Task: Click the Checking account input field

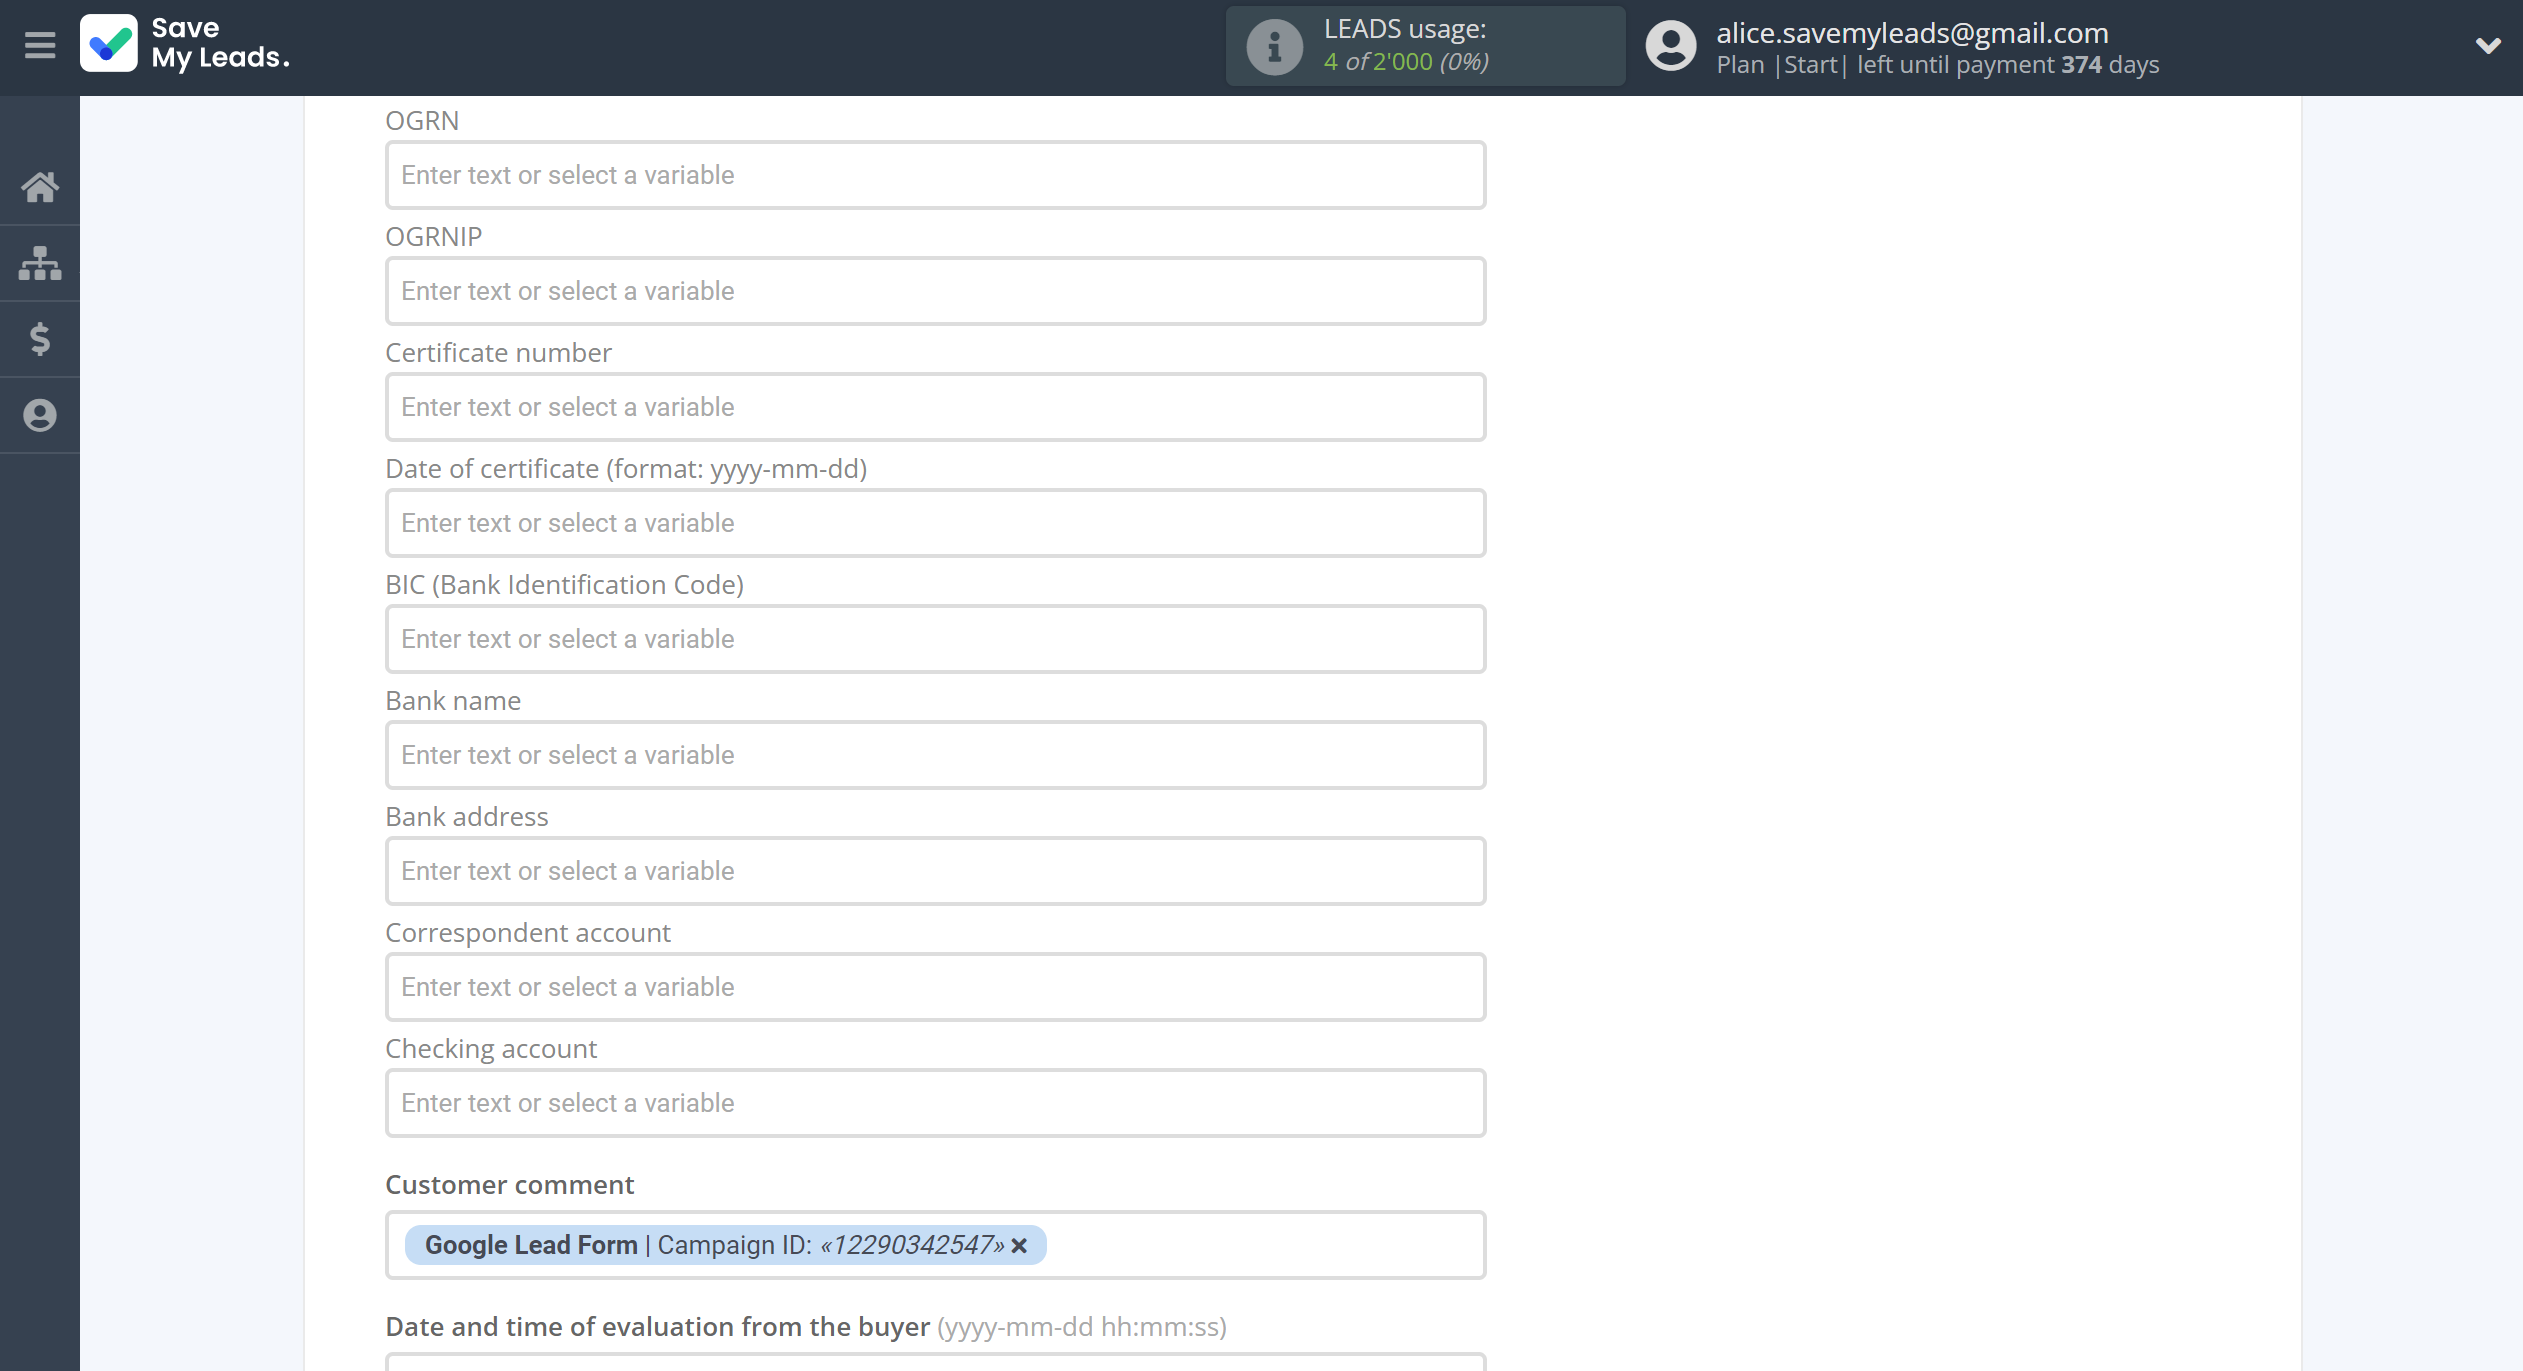Action: (935, 1103)
